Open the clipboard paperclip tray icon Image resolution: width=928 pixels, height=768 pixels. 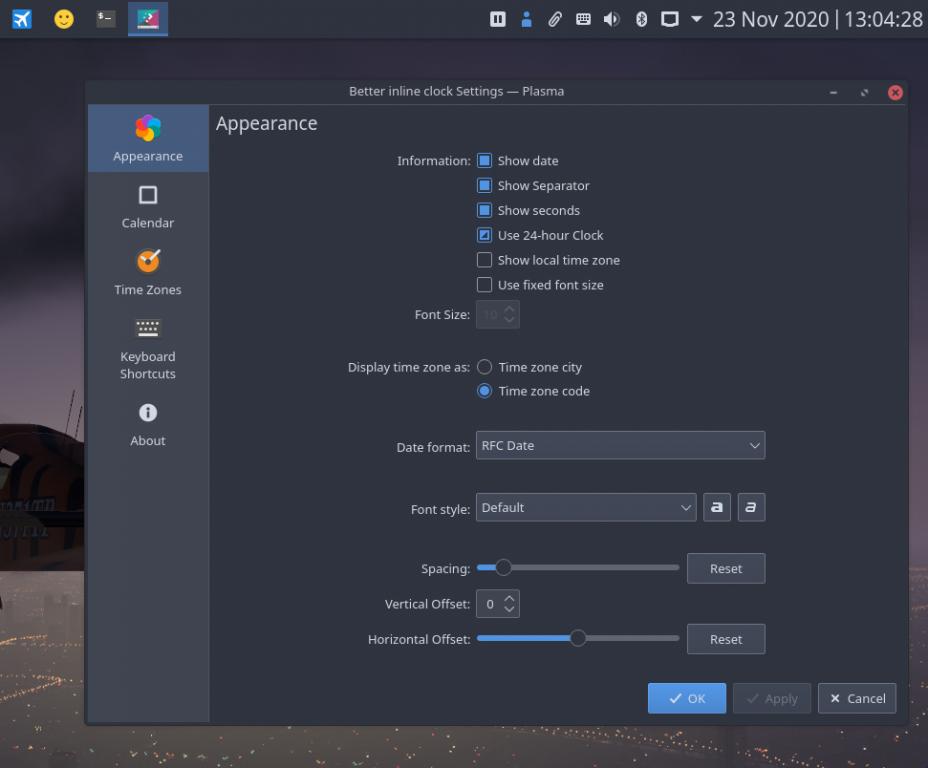pos(554,20)
